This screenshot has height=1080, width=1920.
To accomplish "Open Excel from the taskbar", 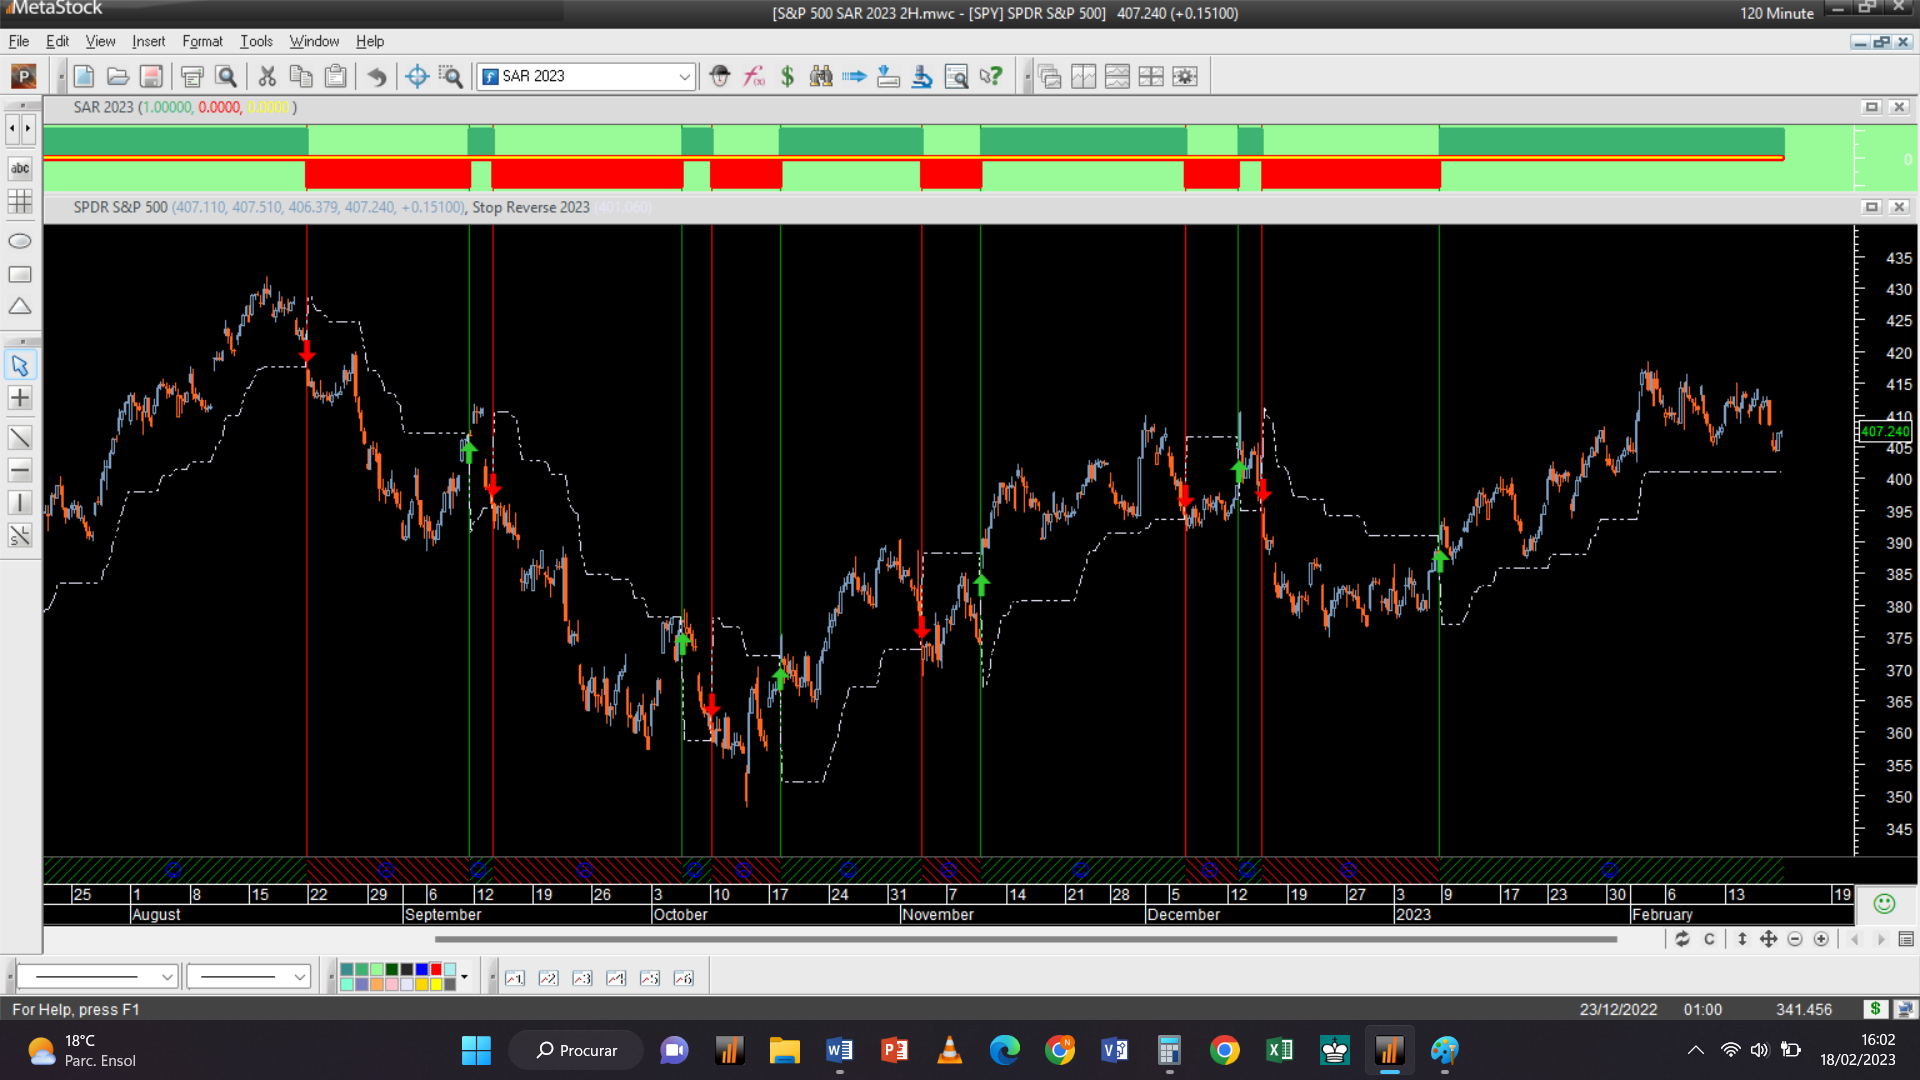I will tap(1279, 1050).
